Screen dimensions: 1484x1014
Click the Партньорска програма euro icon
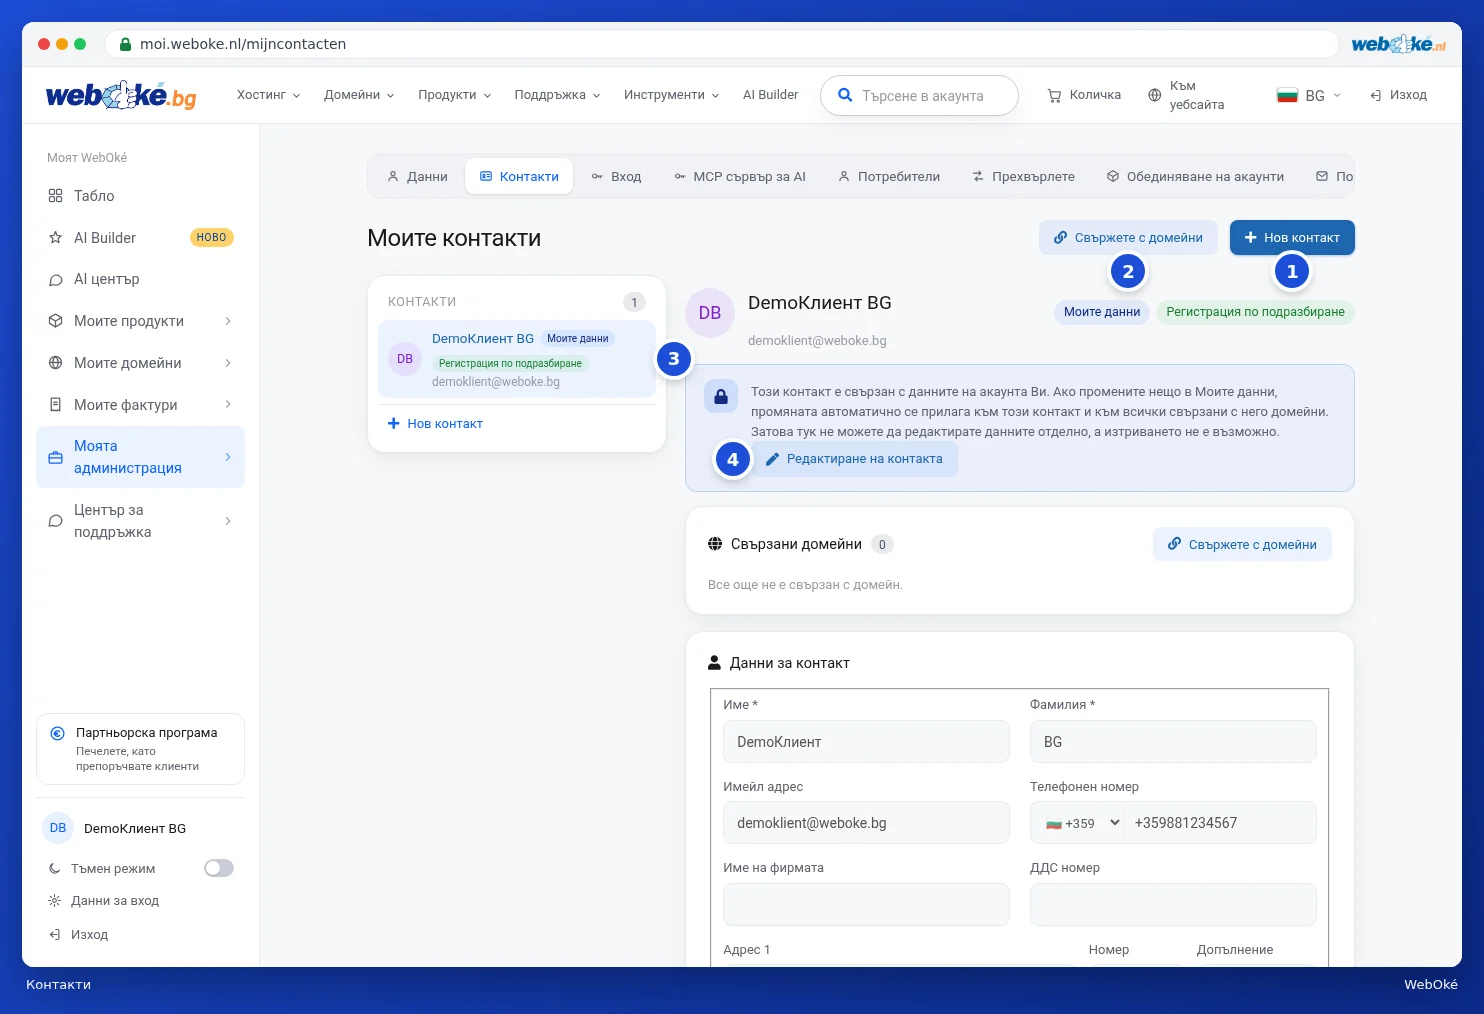point(57,733)
